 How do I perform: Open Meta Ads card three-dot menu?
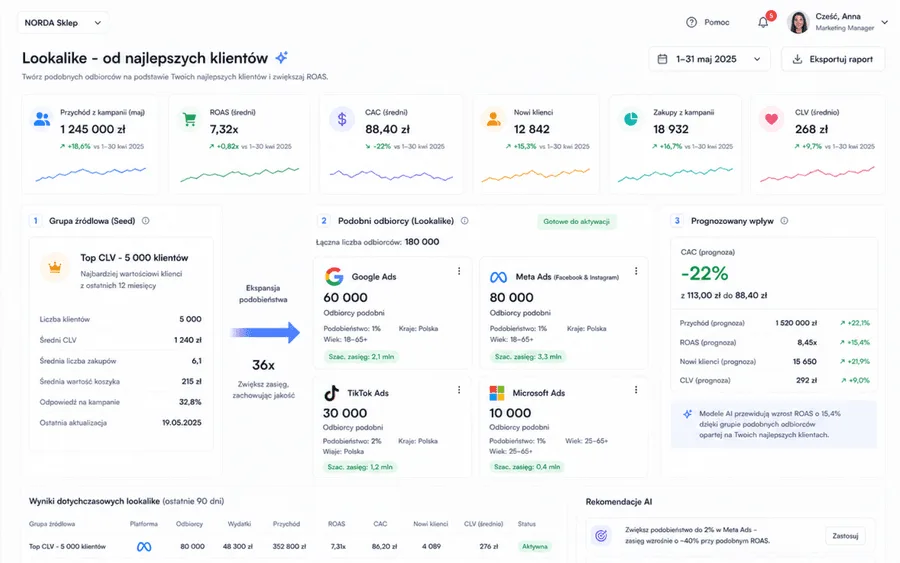point(636,271)
